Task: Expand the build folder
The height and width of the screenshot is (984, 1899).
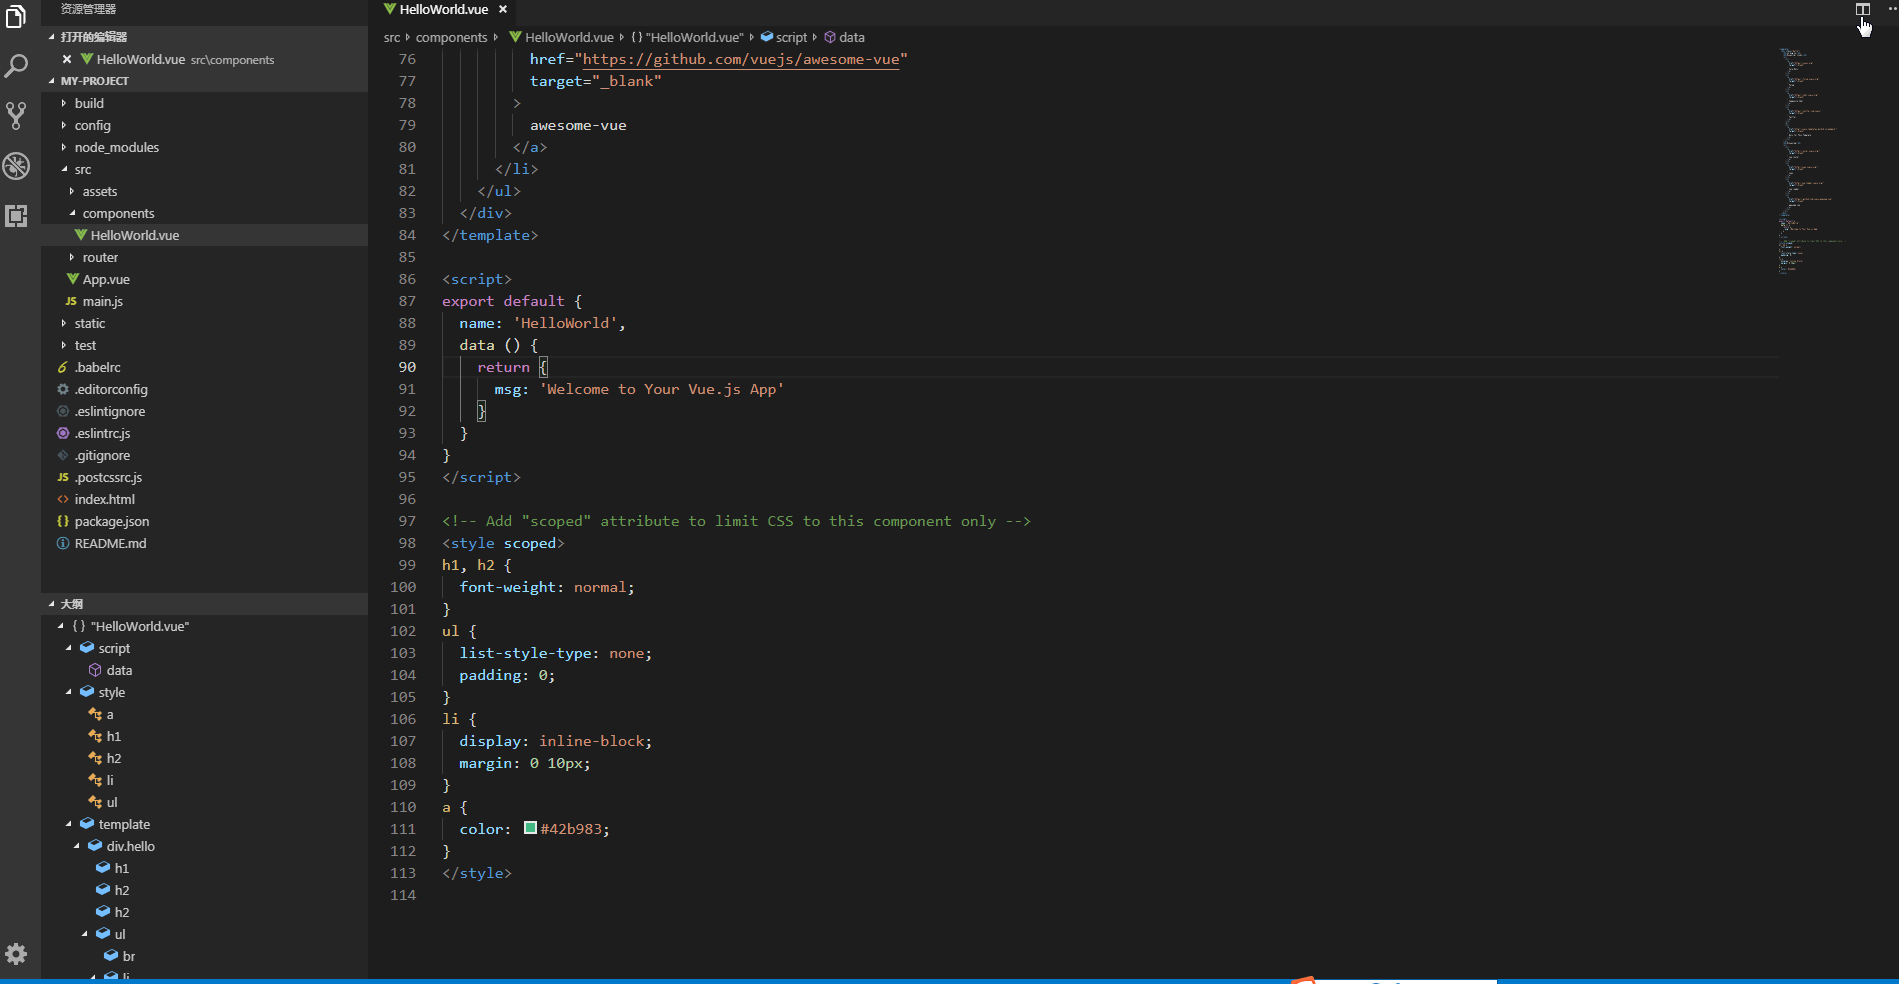Action: coord(64,103)
